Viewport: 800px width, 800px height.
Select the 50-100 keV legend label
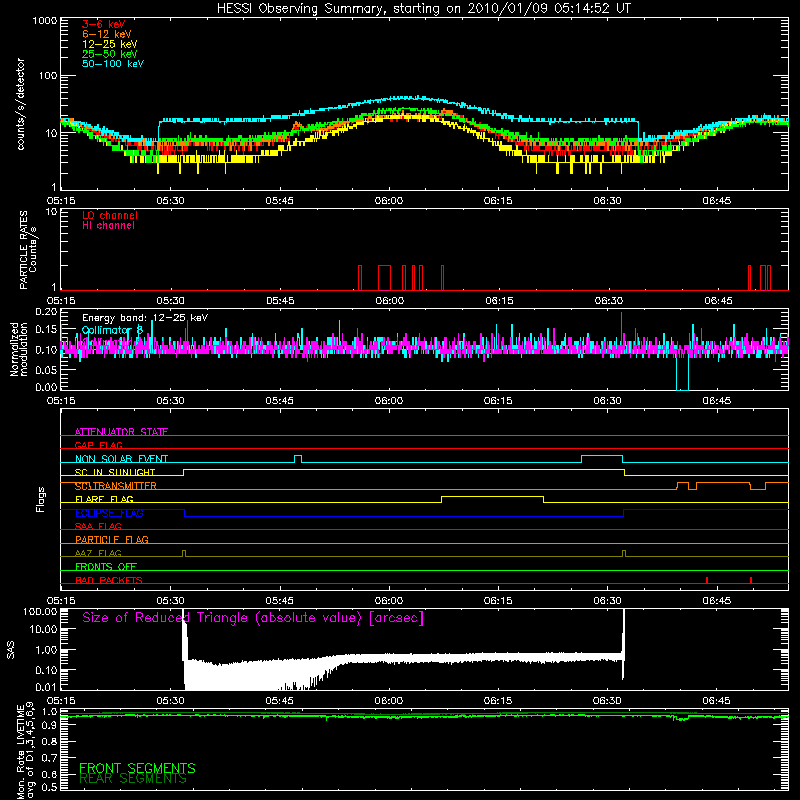point(113,64)
